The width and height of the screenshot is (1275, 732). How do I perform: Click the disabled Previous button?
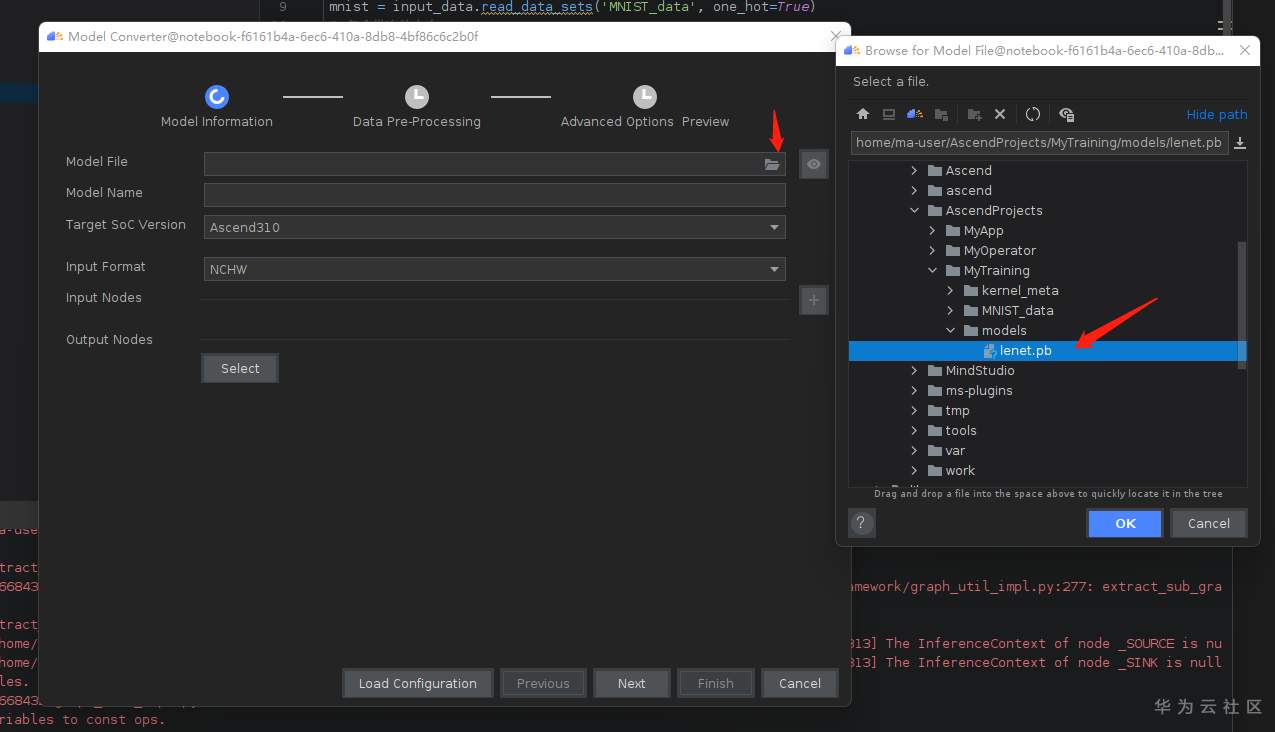tap(543, 683)
